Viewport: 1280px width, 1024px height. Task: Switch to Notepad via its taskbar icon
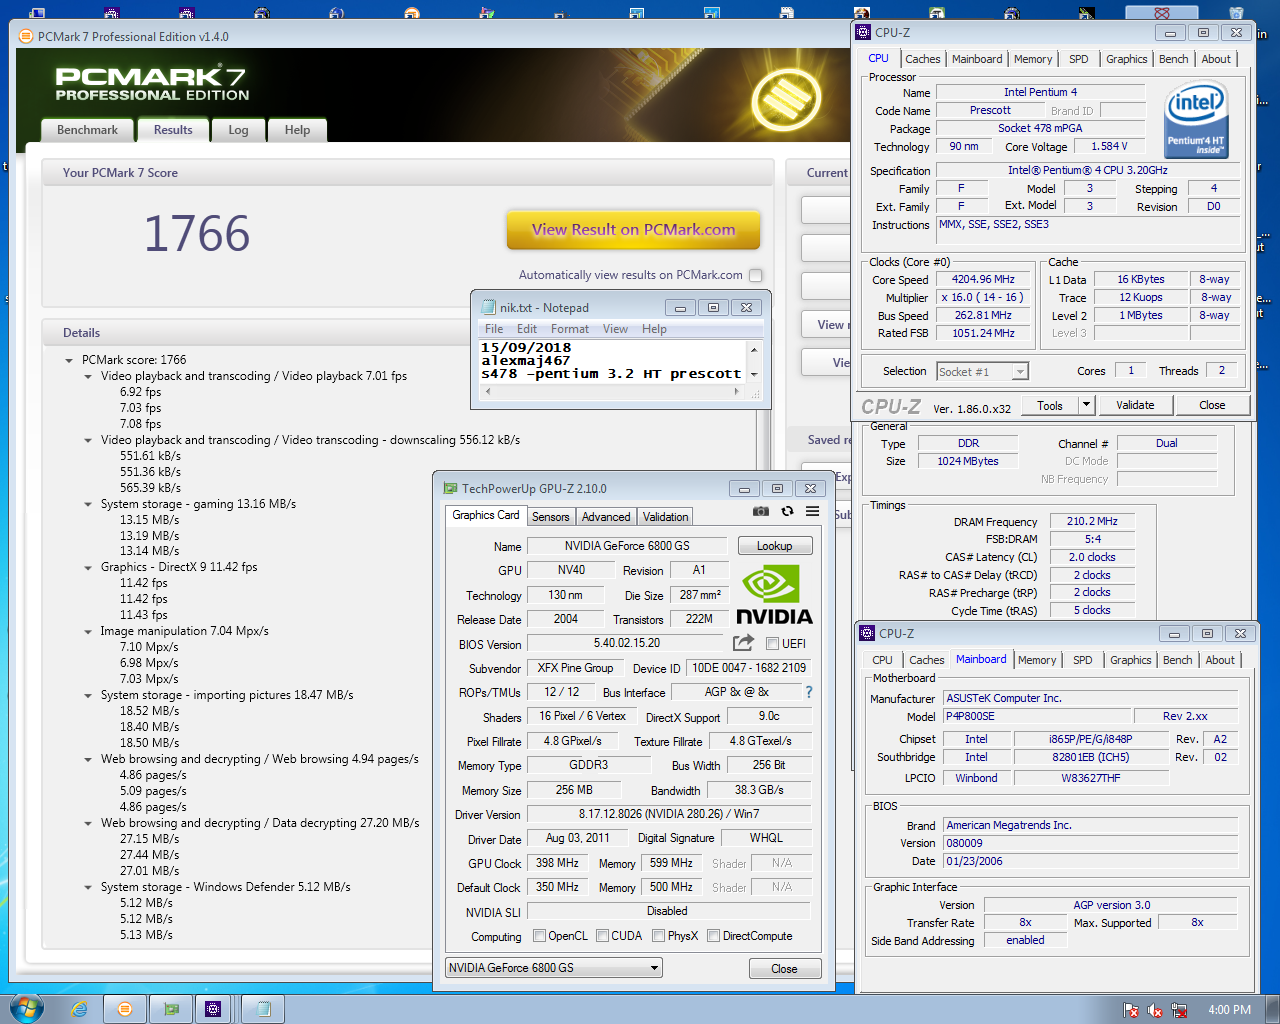coord(264,1009)
